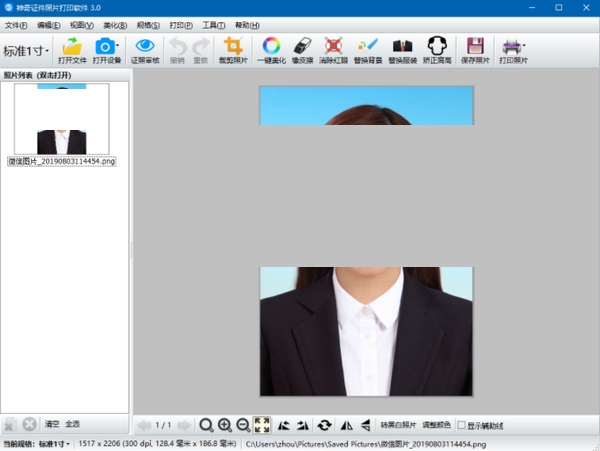
Task: Click the 保存照片 save photo icon
Action: pos(475,47)
